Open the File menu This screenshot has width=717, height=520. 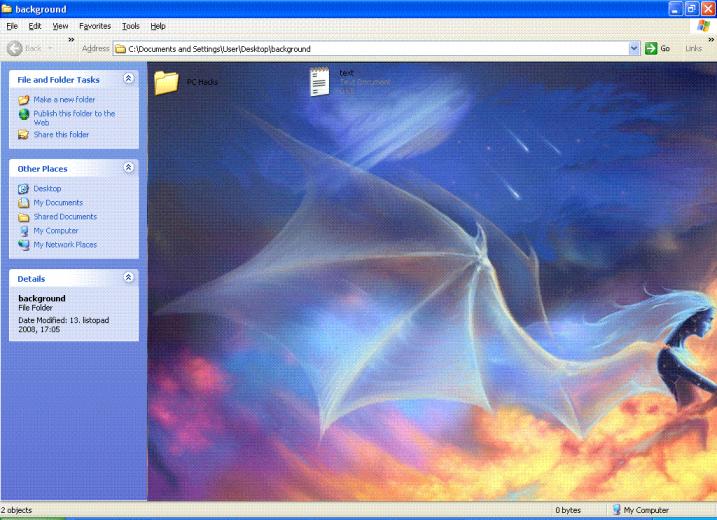[x=12, y=26]
